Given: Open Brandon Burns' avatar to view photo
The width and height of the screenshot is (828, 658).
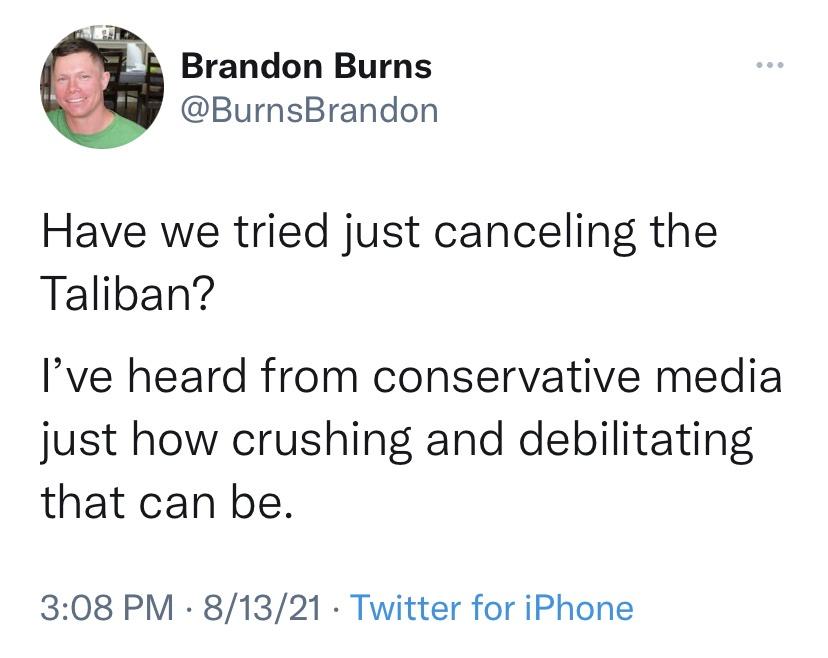Looking at the screenshot, I should [102, 86].
